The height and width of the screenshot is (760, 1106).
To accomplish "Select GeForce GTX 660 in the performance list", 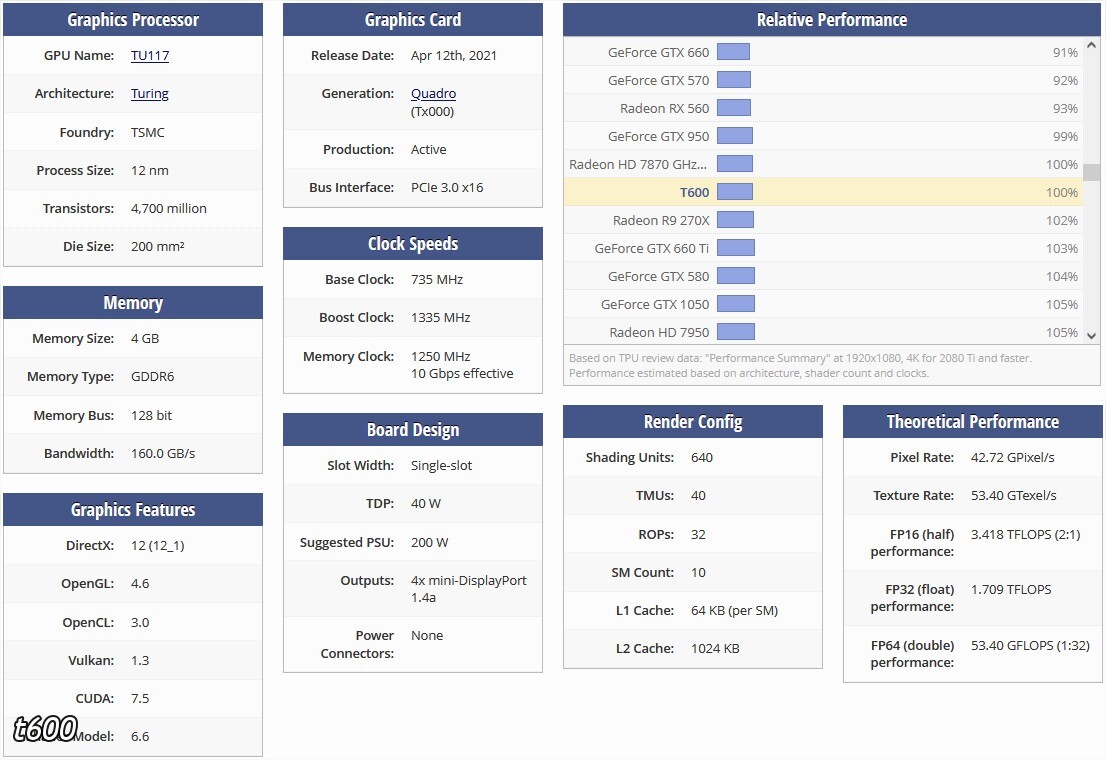I will (658, 53).
